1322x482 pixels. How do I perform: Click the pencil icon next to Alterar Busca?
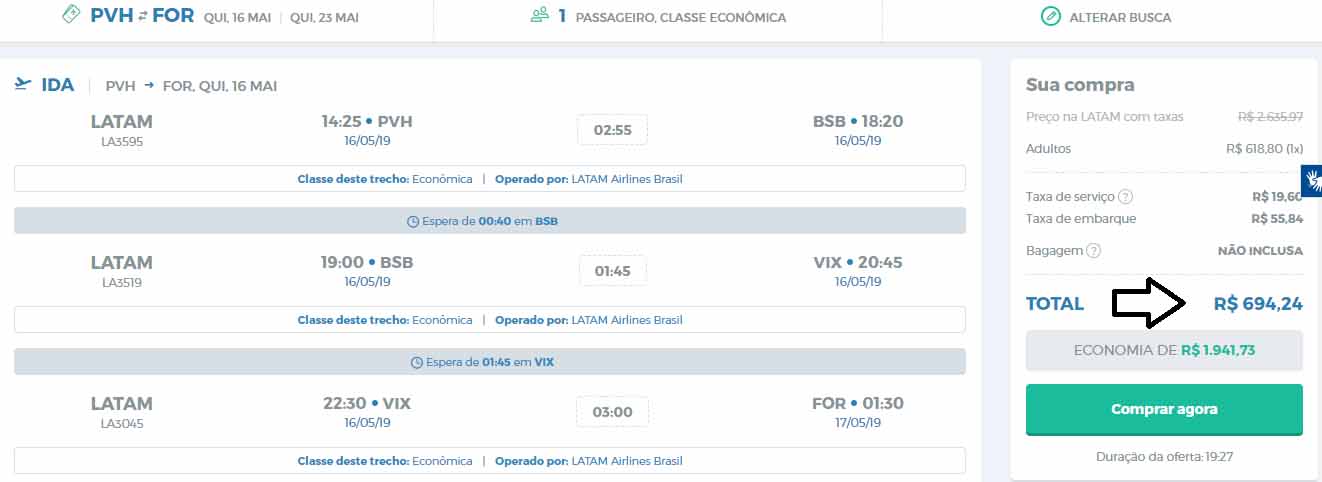[x=1050, y=17]
